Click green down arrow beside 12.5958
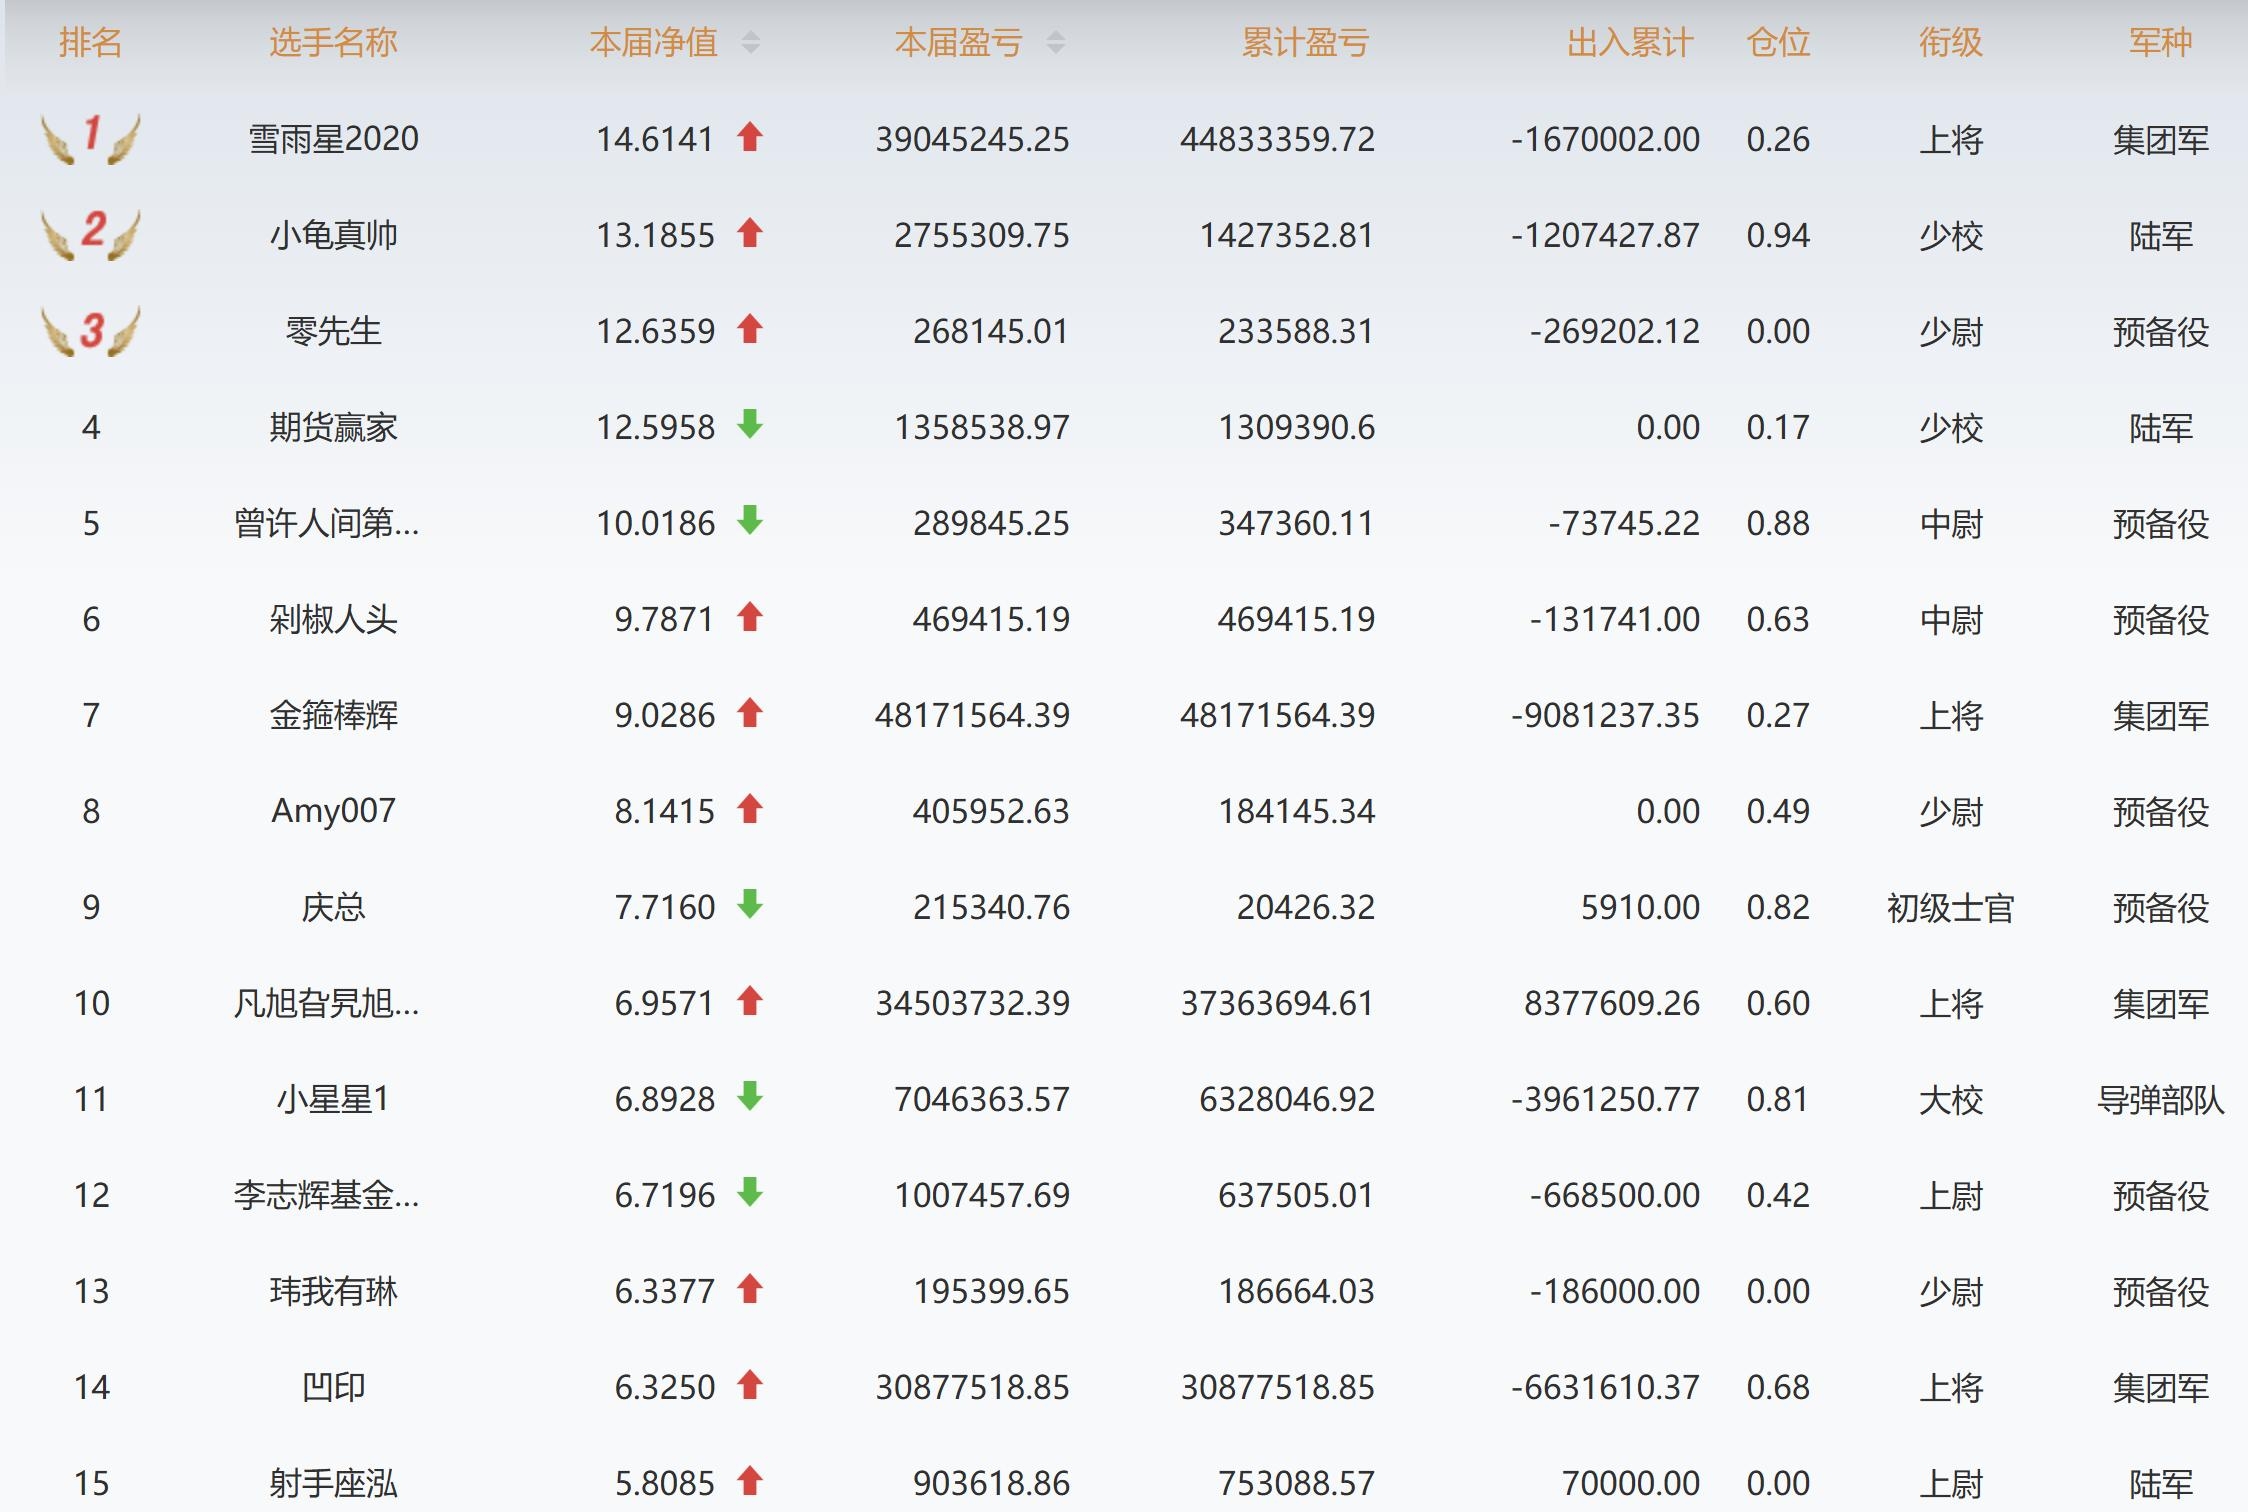 coord(750,425)
